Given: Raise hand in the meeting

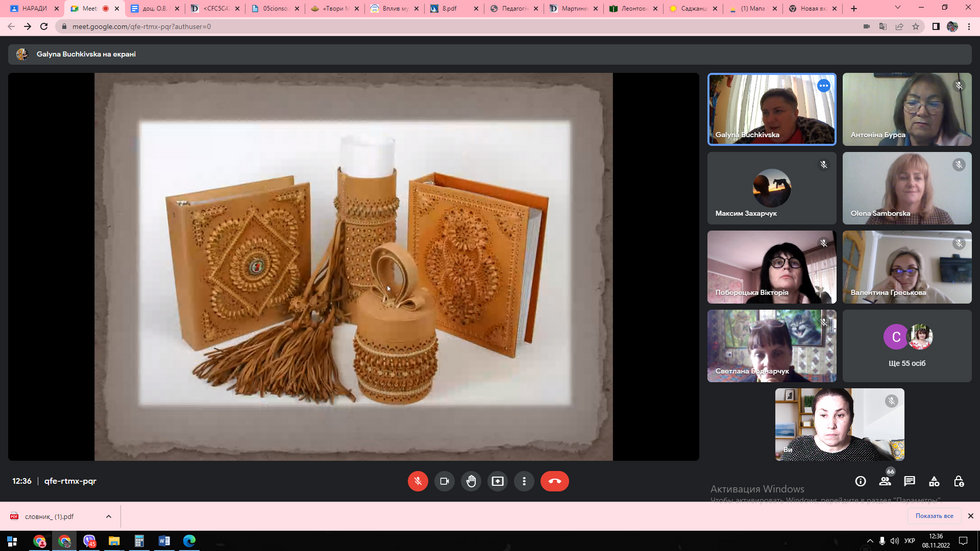Looking at the screenshot, I should (x=471, y=481).
